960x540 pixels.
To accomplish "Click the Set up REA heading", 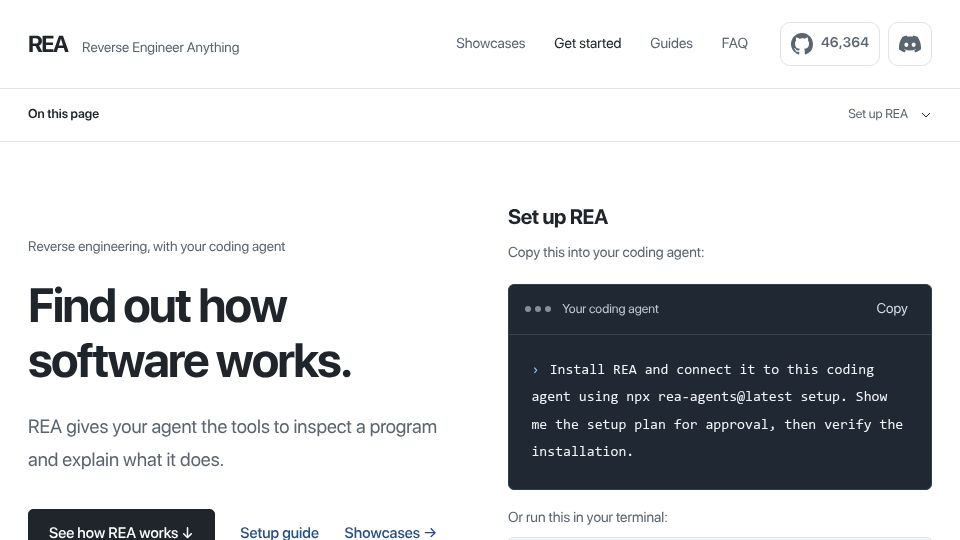I will [x=558, y=217].
